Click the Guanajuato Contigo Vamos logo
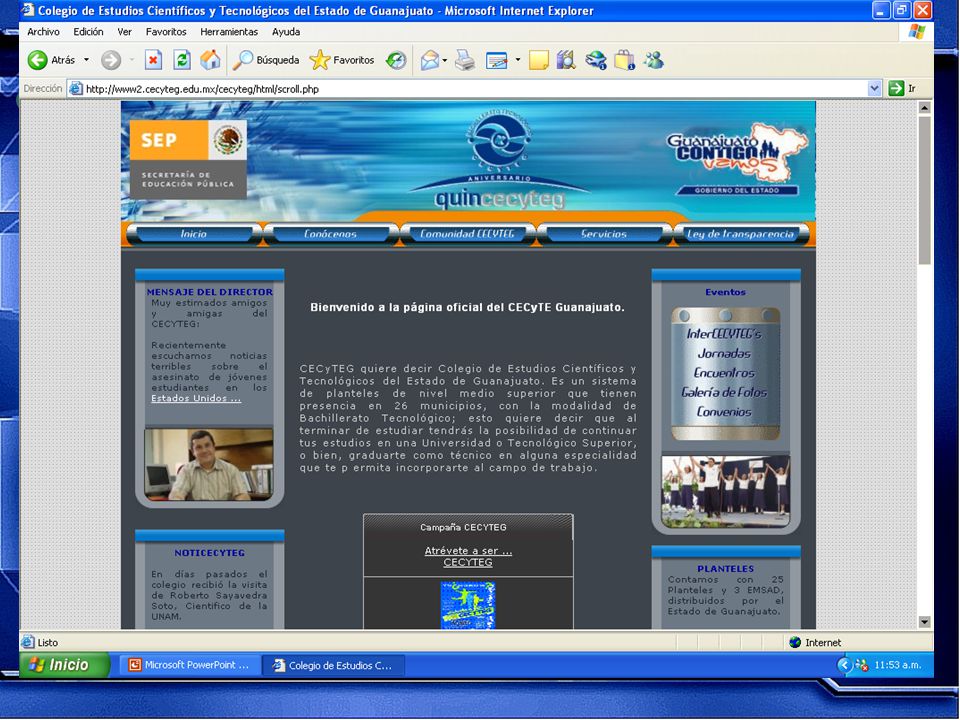 coord(737,159)
